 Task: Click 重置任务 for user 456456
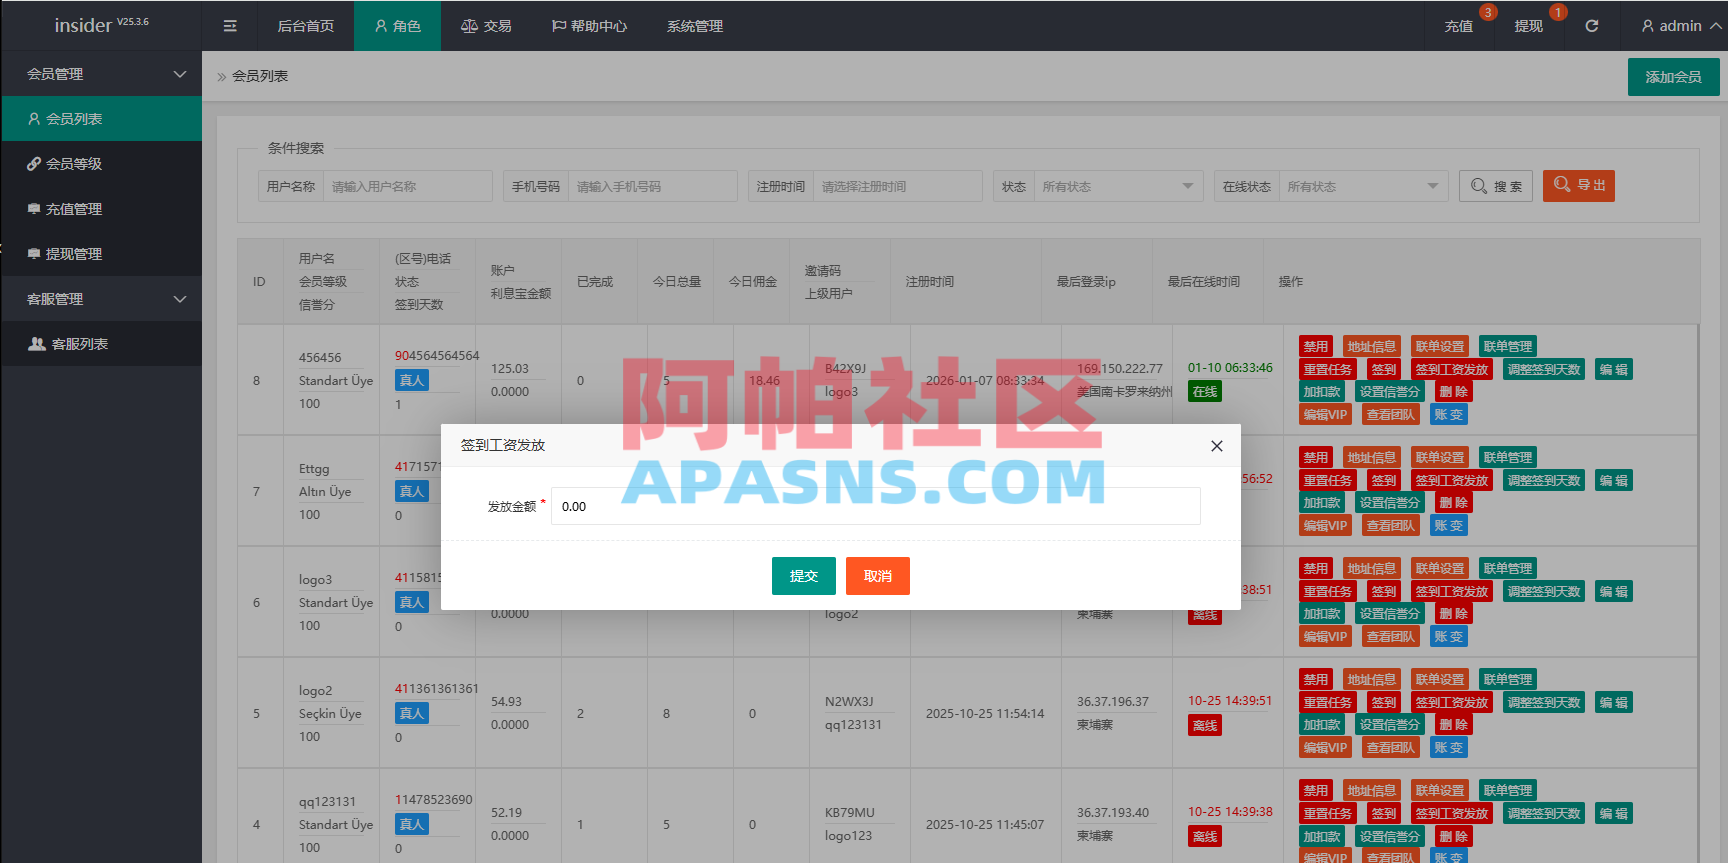click(x=1328, y=369)
